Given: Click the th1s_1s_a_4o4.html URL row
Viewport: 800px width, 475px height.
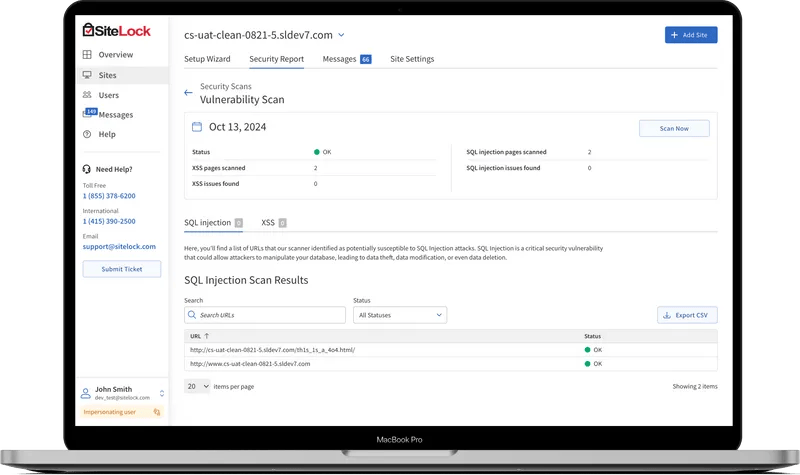Looking at the screenshot, I should 451,350.
